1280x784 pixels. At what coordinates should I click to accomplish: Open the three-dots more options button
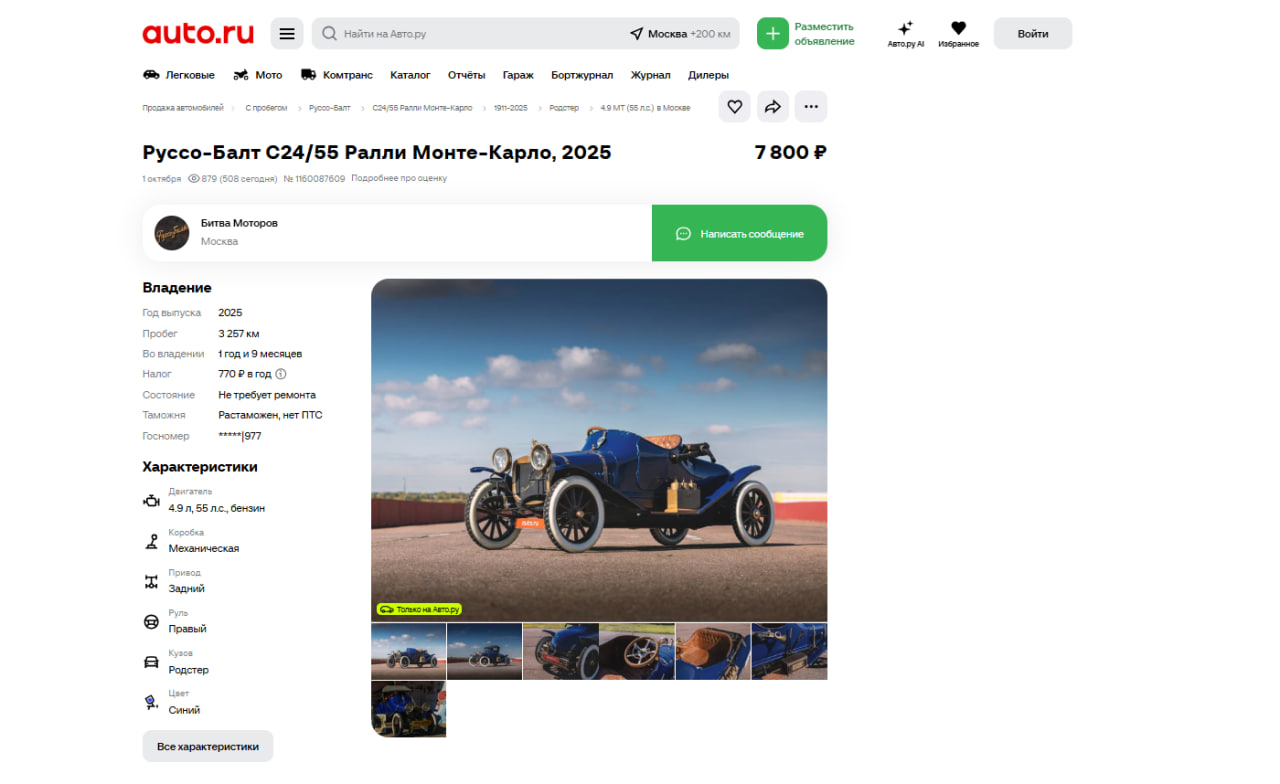pyautogui.click(x=811, y=106)
